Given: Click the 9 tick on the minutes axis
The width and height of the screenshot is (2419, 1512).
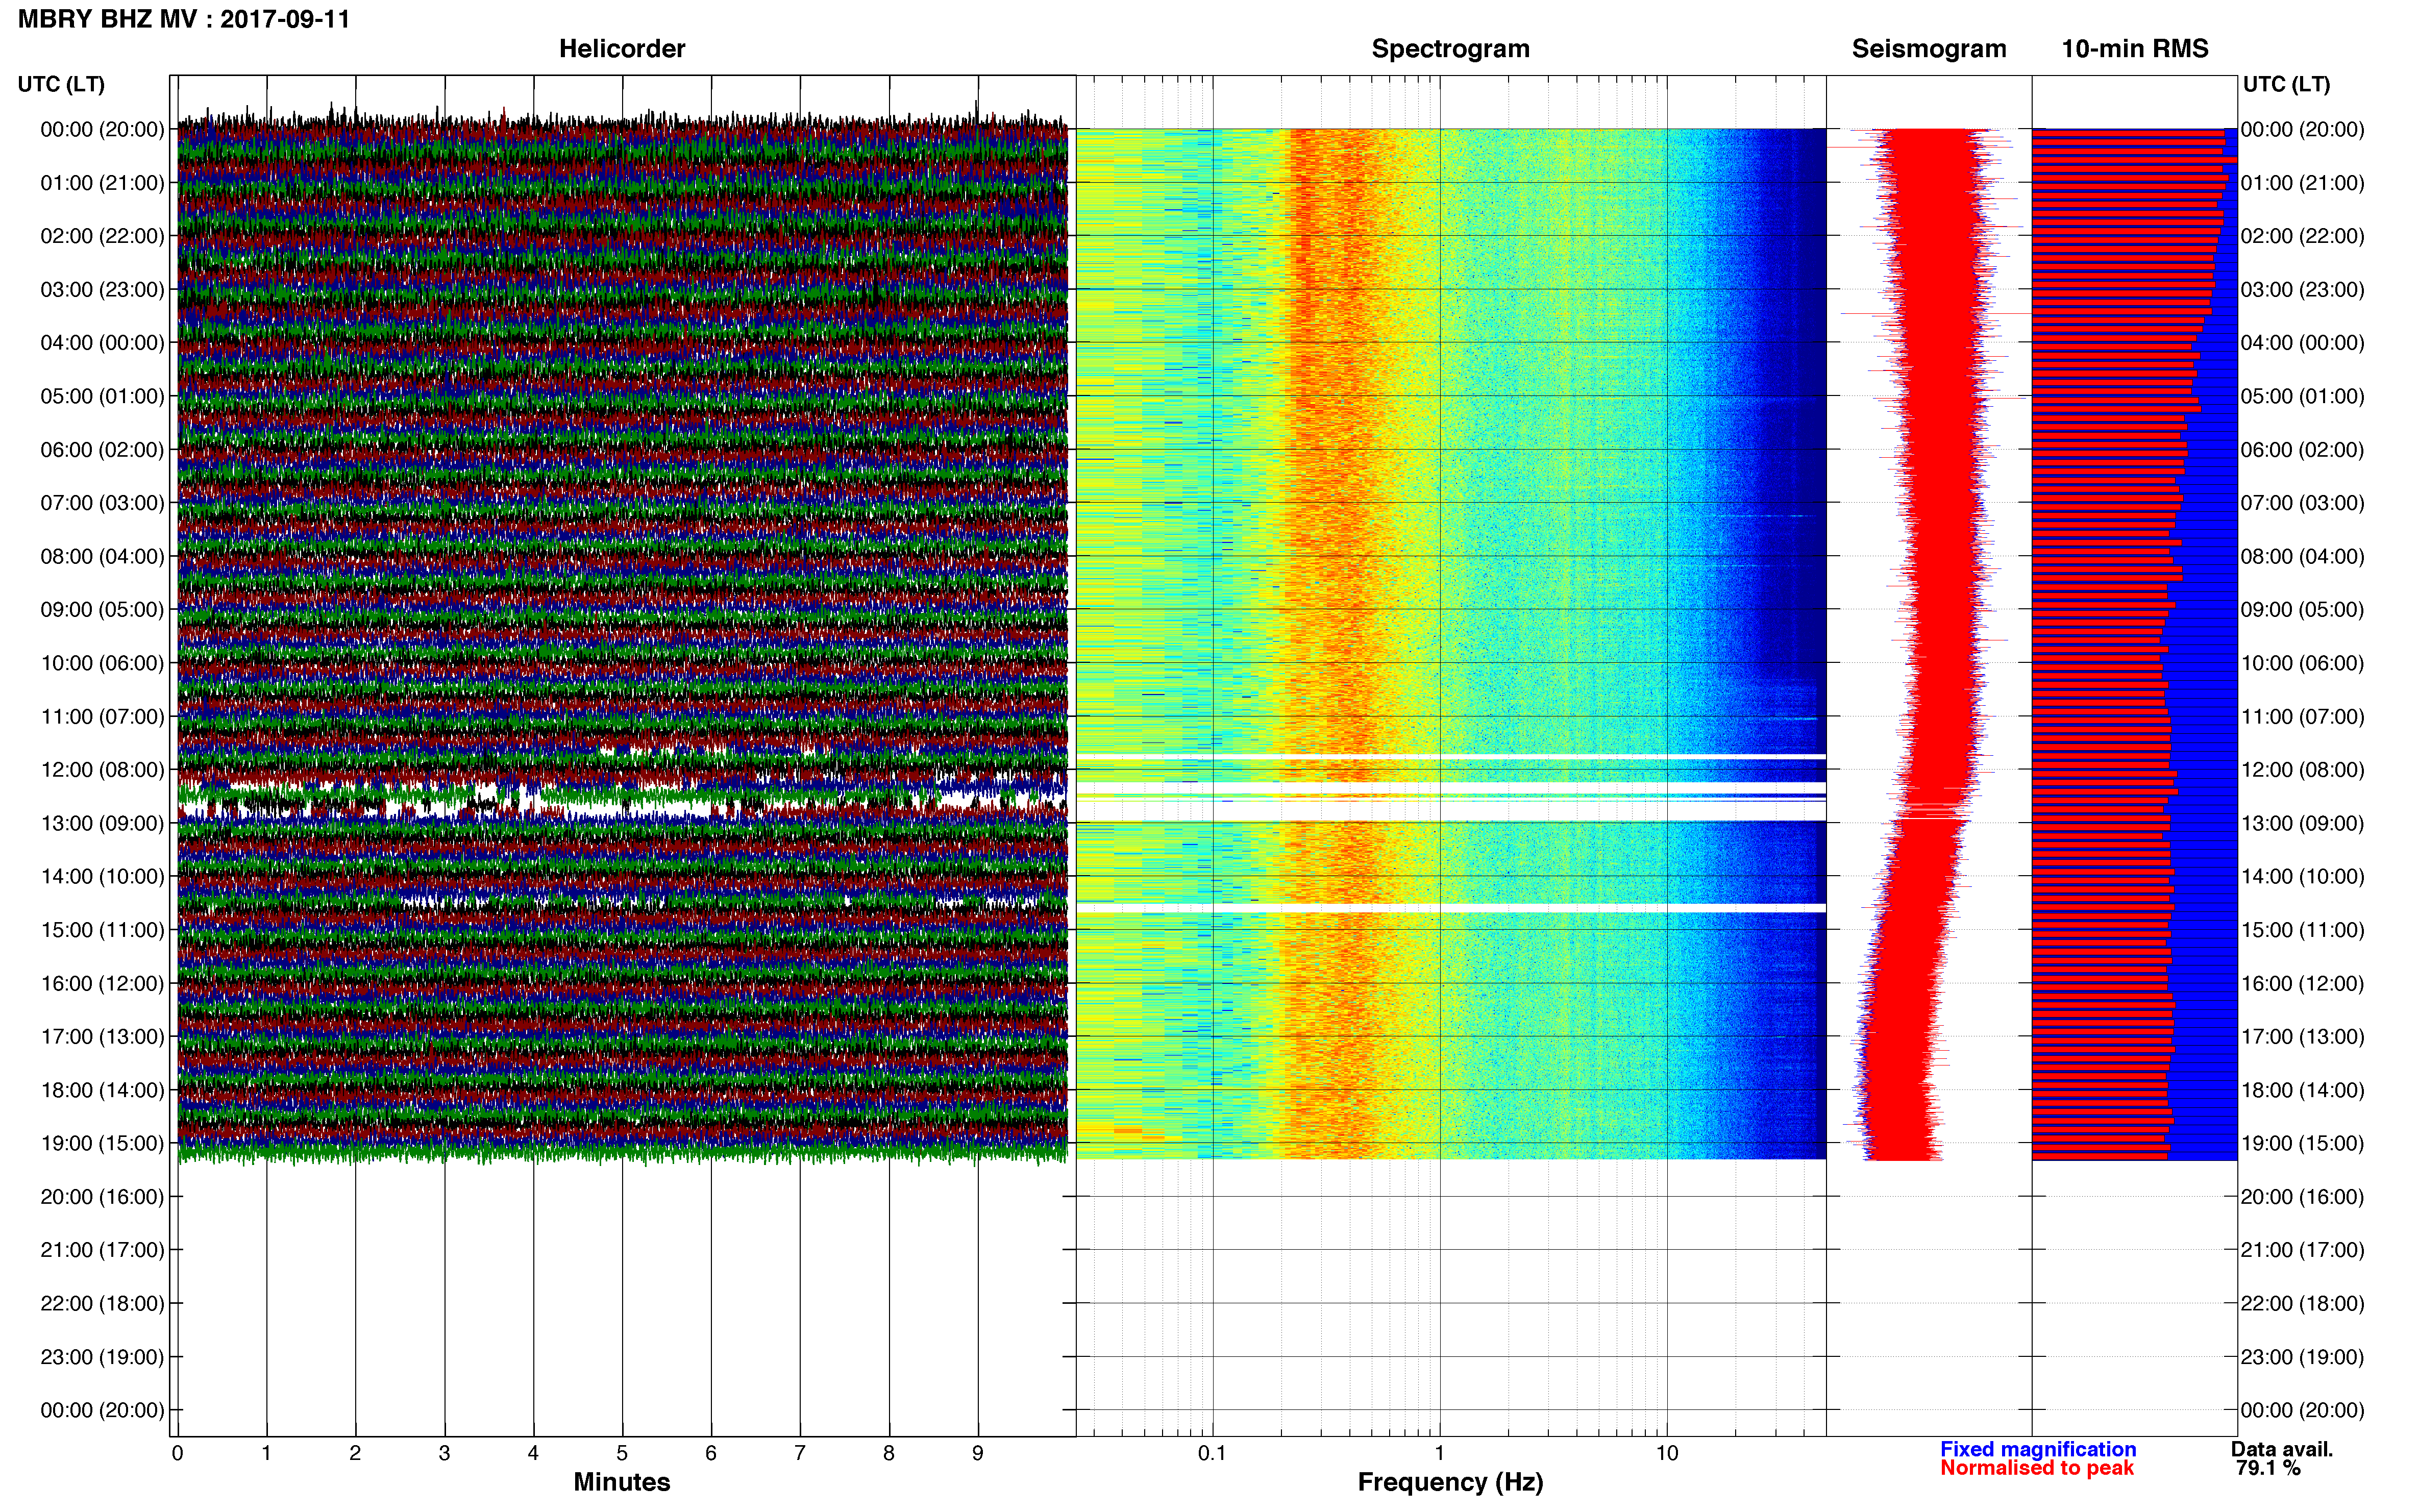Looking at the screenshot, I should (978, 1453).
